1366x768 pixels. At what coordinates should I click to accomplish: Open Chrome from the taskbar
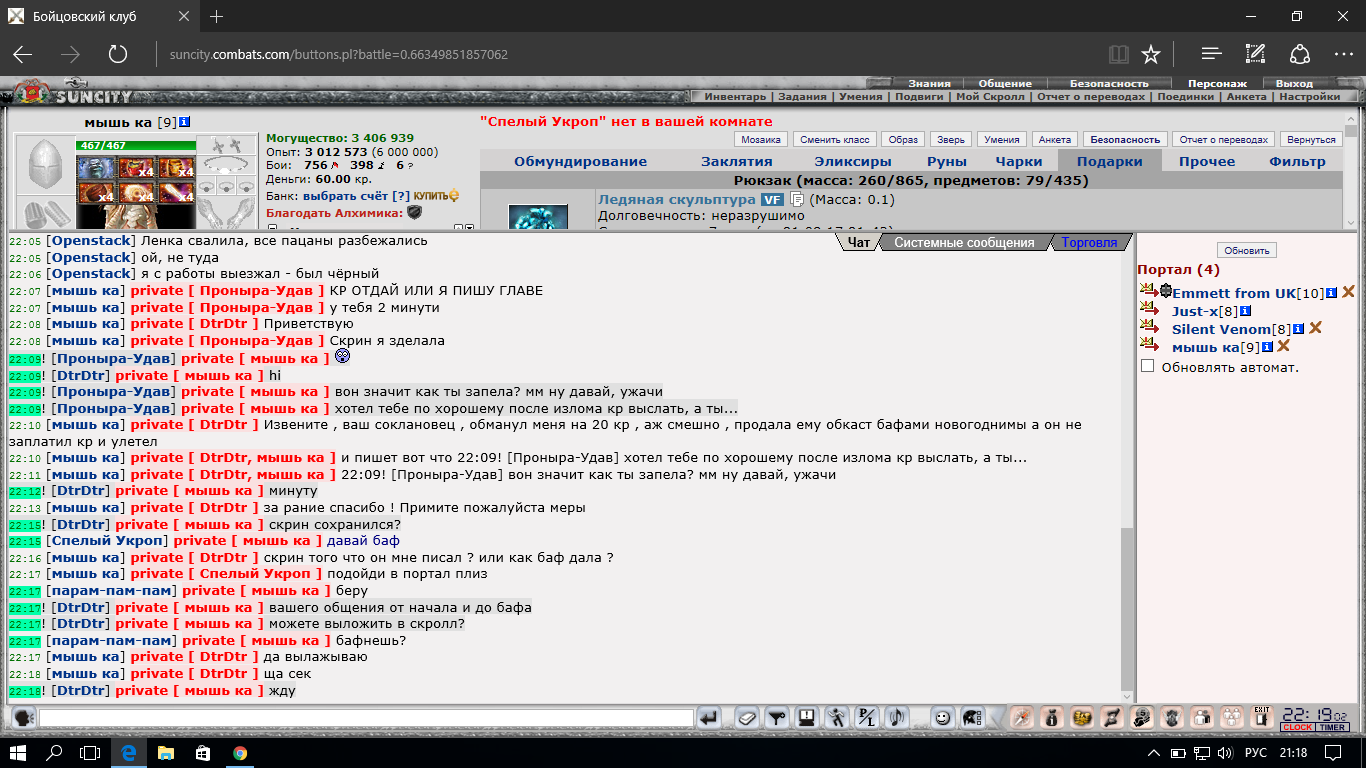240,753
